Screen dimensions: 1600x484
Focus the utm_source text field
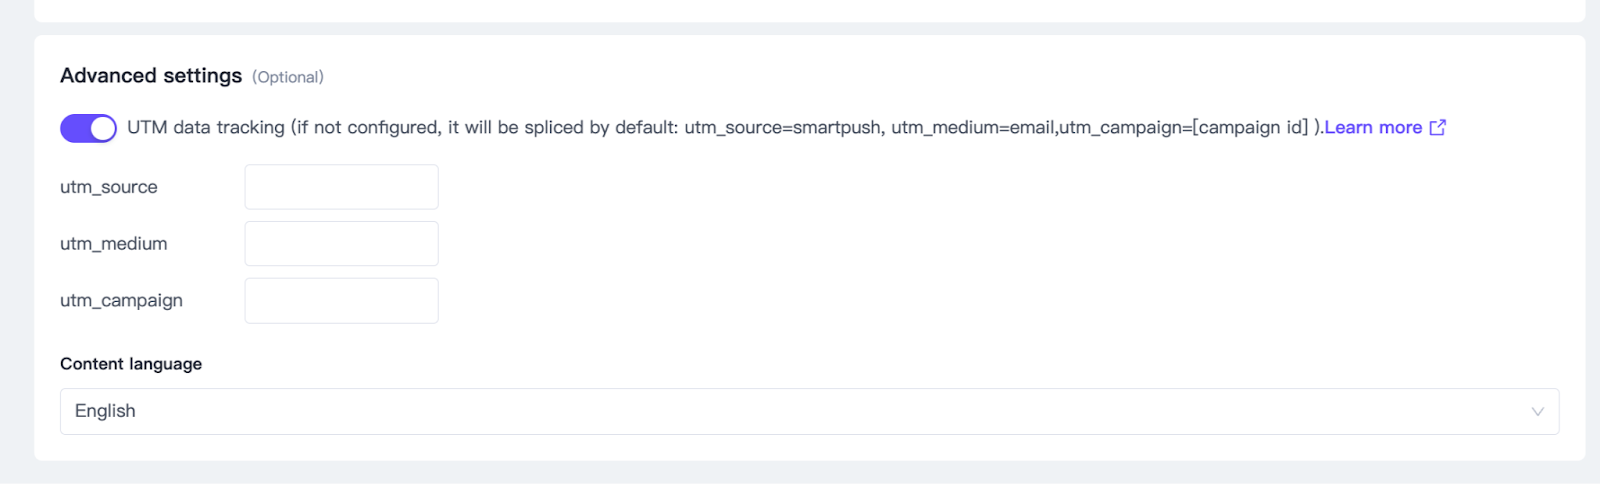point(341,187)
